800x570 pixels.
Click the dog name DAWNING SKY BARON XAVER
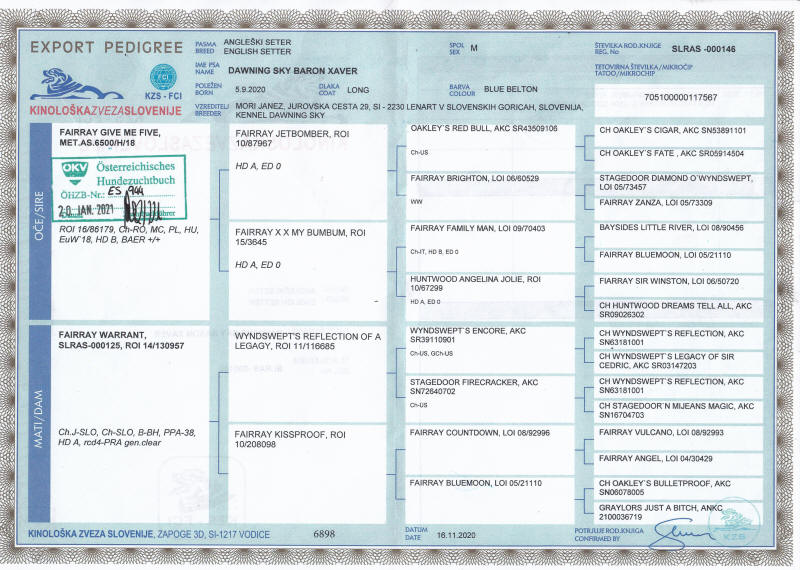(x=293, y=71)
